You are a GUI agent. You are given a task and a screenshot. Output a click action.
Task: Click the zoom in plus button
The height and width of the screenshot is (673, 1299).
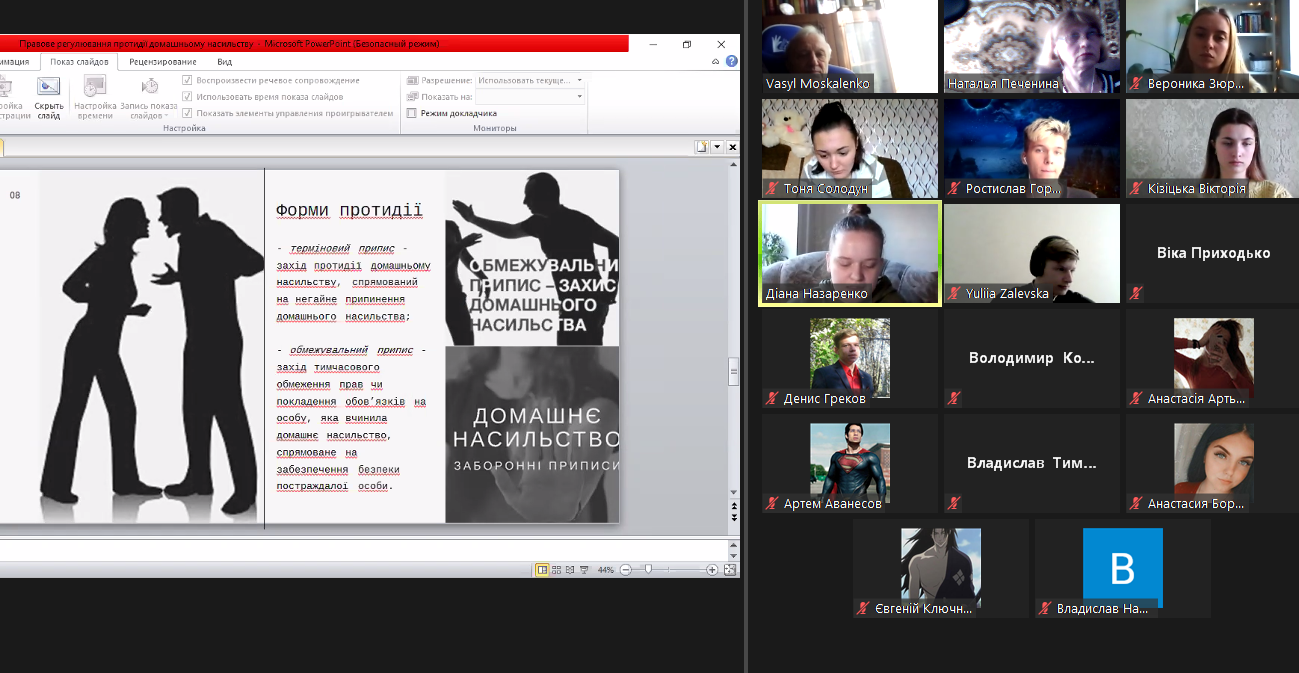712,570
